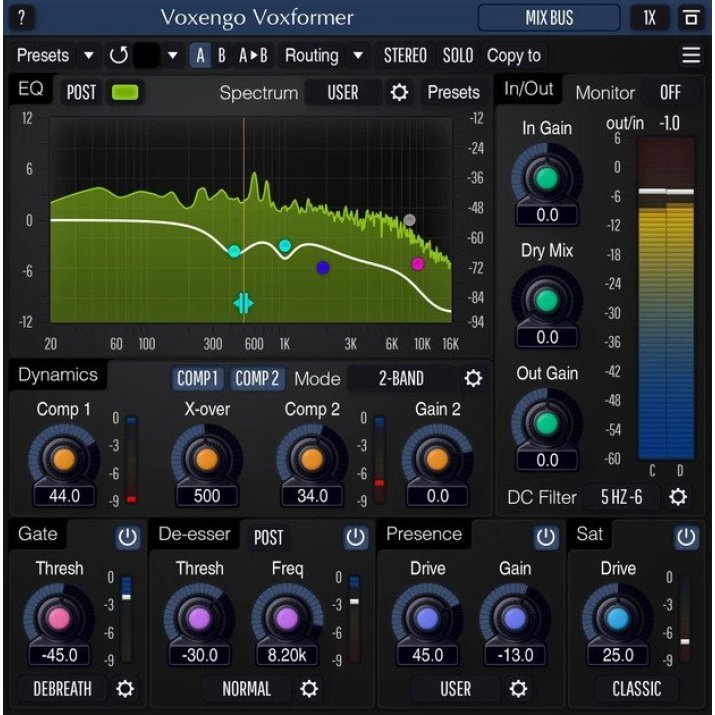Click the De-esser Freq purple knob
The image size is (715, 715).
[x=287, y=619]
